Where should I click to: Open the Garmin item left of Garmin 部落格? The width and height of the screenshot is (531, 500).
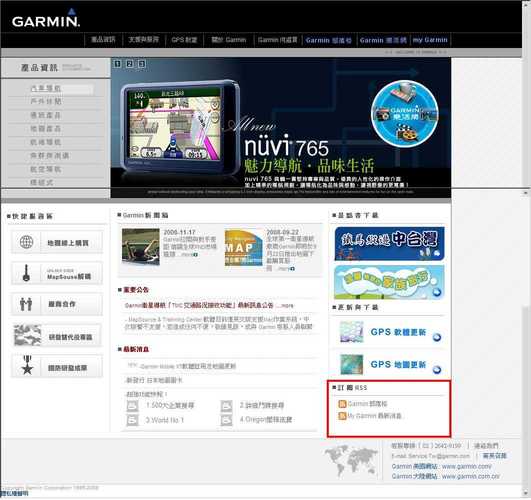coord(277,40)
